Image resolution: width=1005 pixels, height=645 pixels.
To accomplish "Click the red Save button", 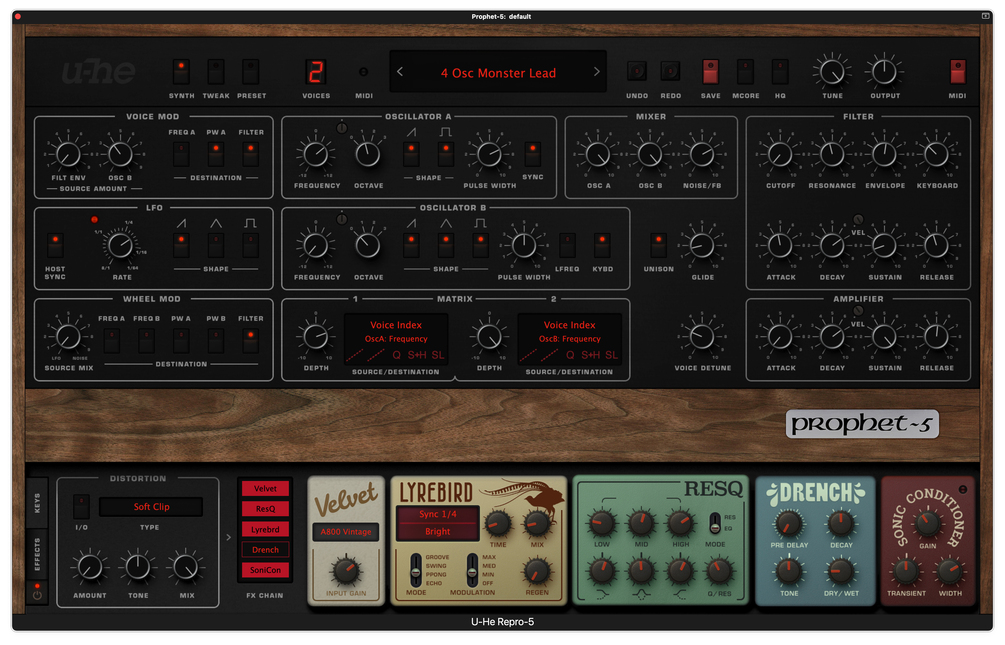I will tap(710, 71).
